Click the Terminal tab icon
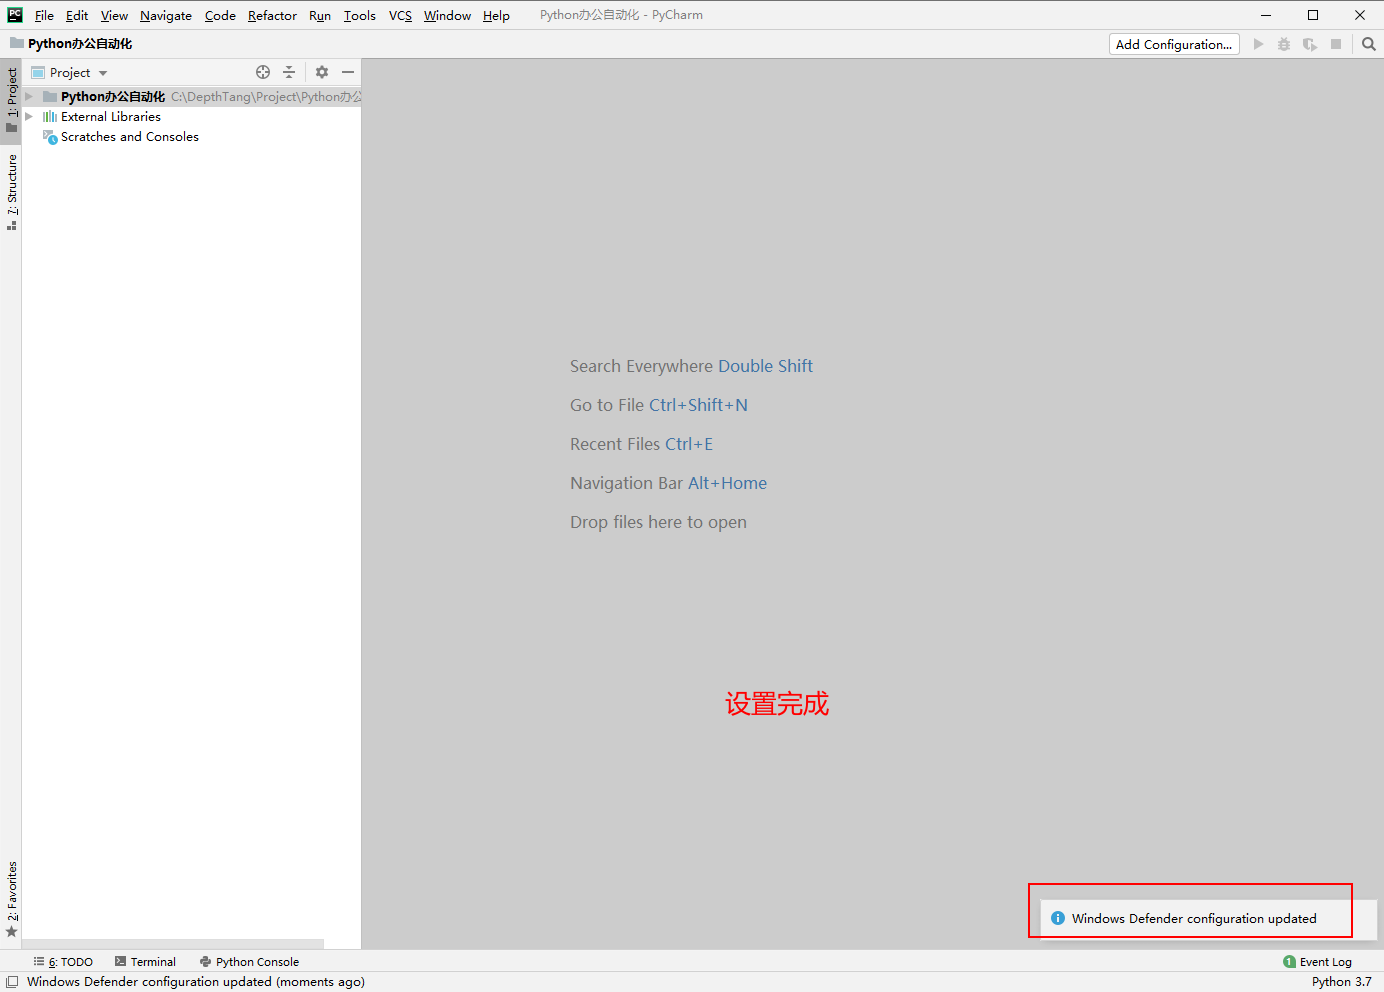Screen dimensions: 1384x992 120,962
